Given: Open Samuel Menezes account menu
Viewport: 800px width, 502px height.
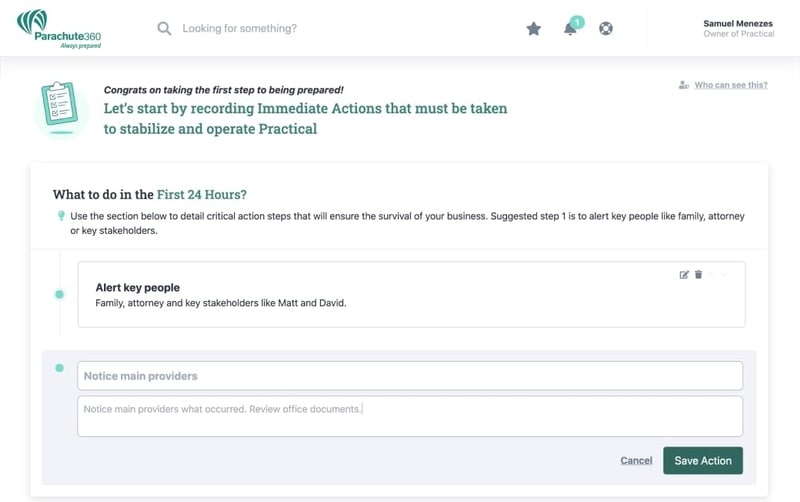Looking at the screenshot, I should point(738,28).
